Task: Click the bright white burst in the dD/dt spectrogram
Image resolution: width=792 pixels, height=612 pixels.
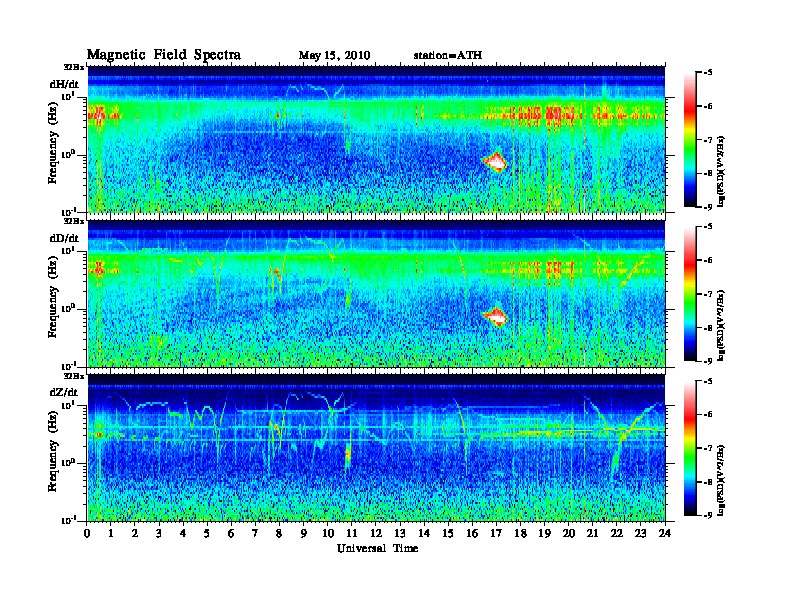Action: [x=496, y=317]
